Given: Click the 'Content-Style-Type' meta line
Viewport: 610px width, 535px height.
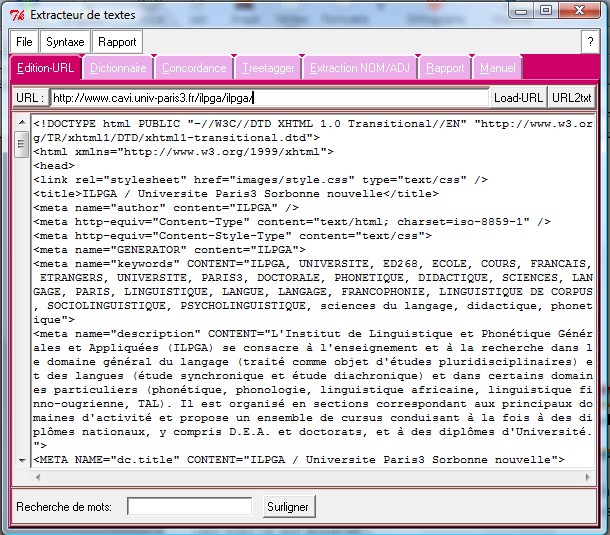Looking at the screenshot, I should (232, 236).
